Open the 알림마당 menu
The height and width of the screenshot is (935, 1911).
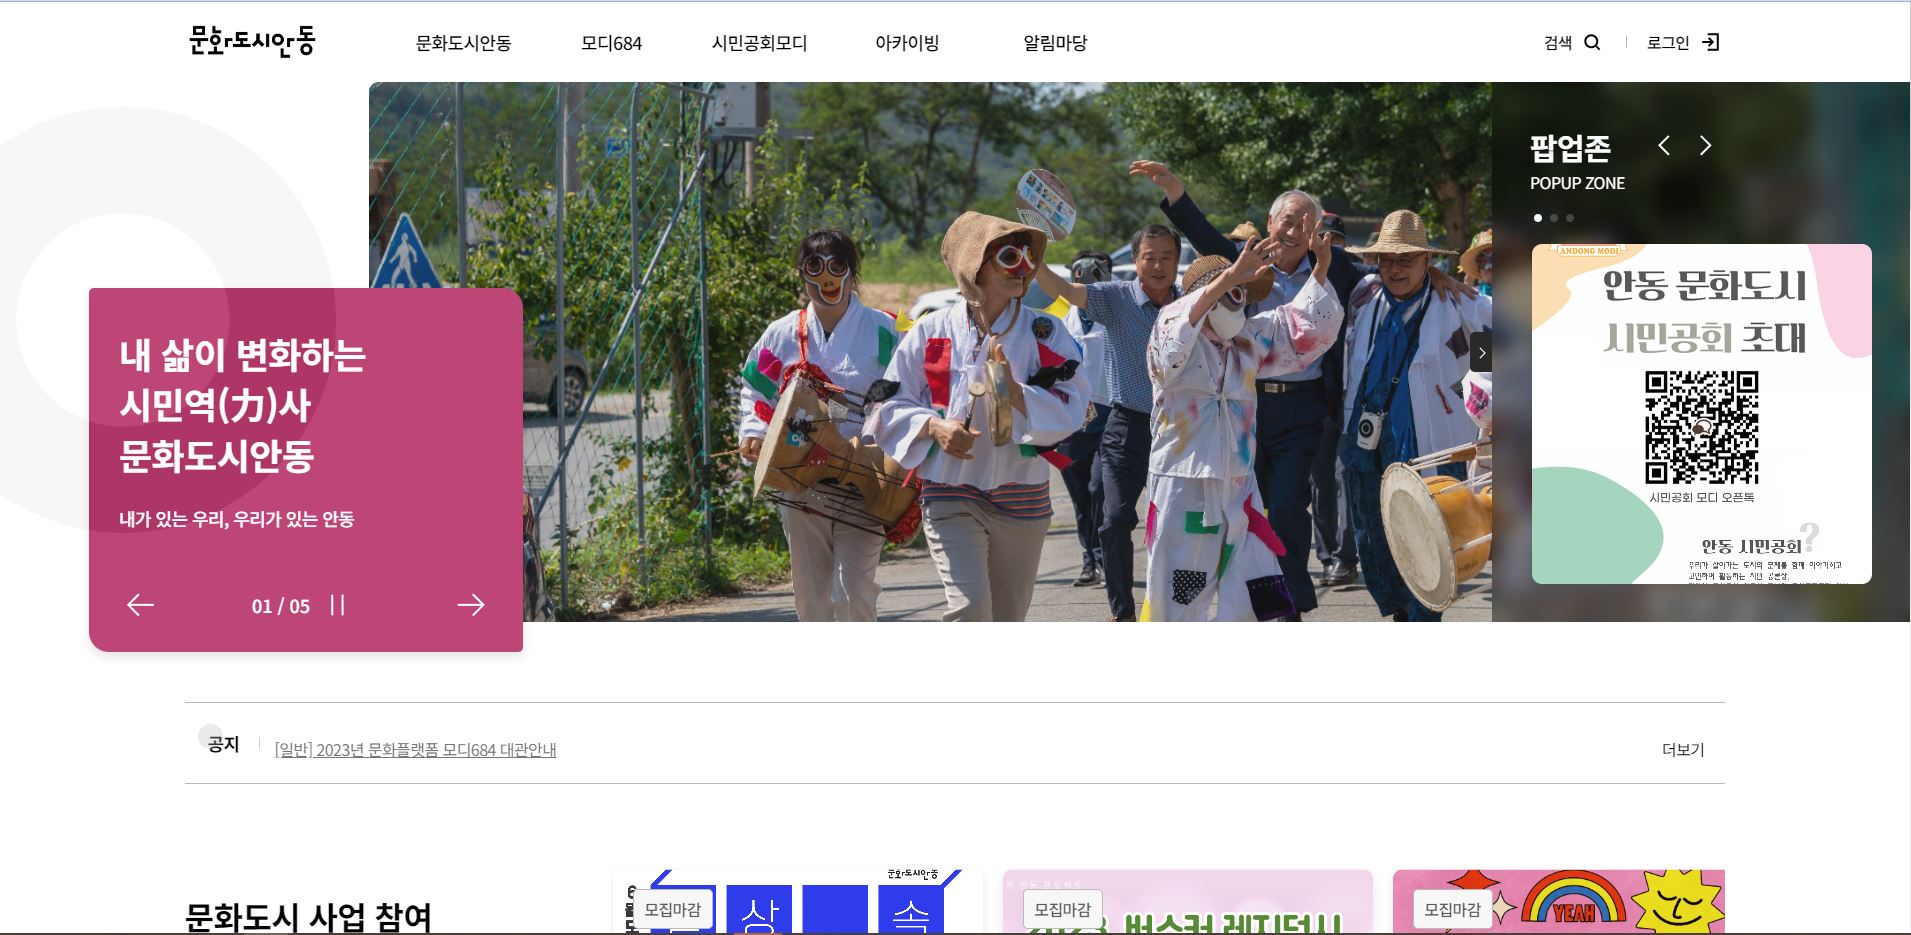[x=1055, y=43]
